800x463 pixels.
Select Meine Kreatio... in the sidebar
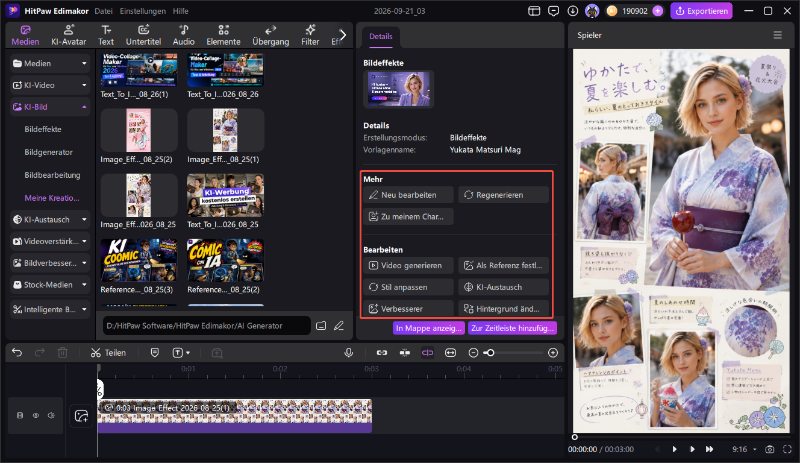coord(52,198)
